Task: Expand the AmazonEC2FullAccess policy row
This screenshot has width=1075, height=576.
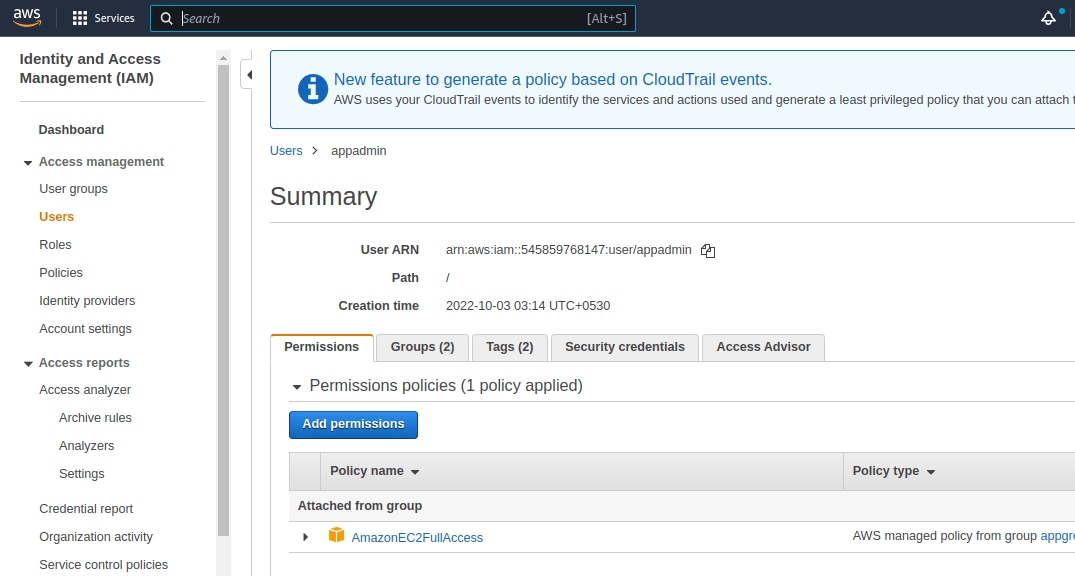Action: click(306, 537)
